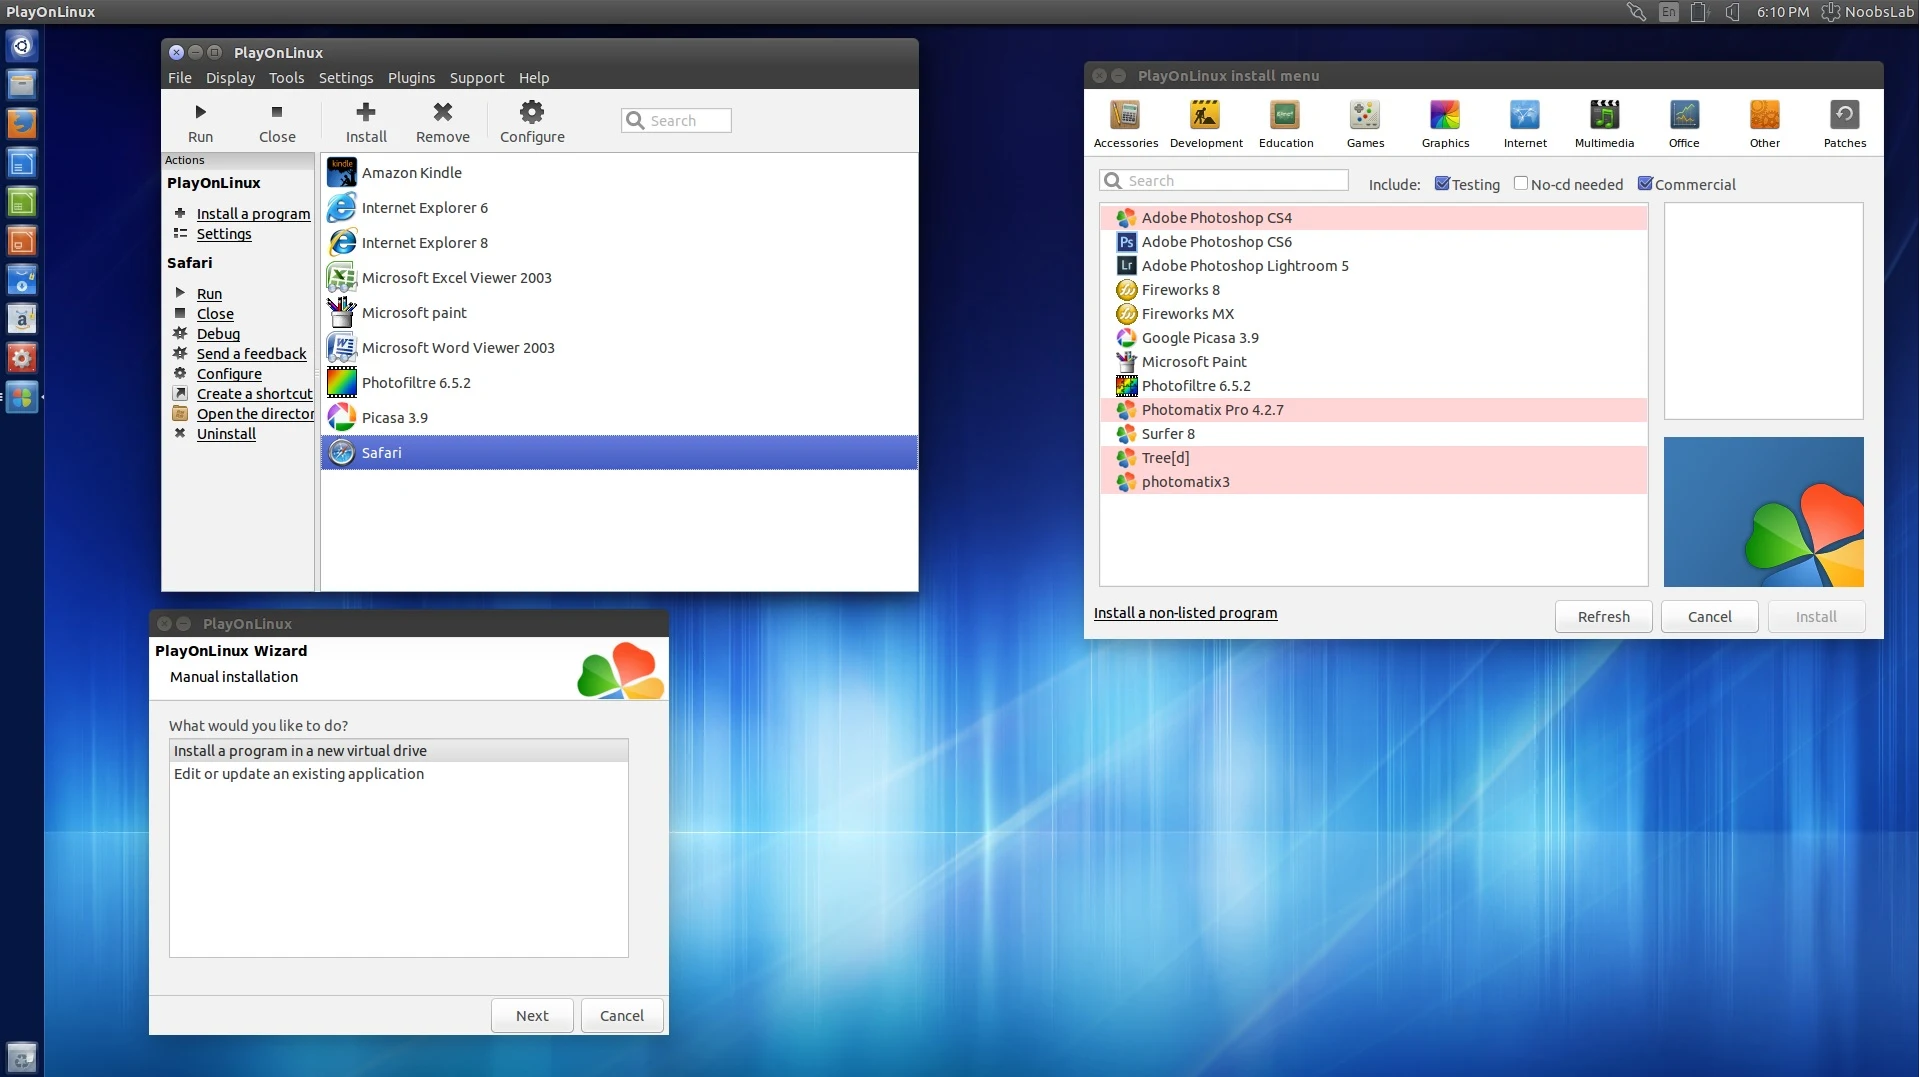
Task: Open the Accessories category in install menu
Action: 1125,124
